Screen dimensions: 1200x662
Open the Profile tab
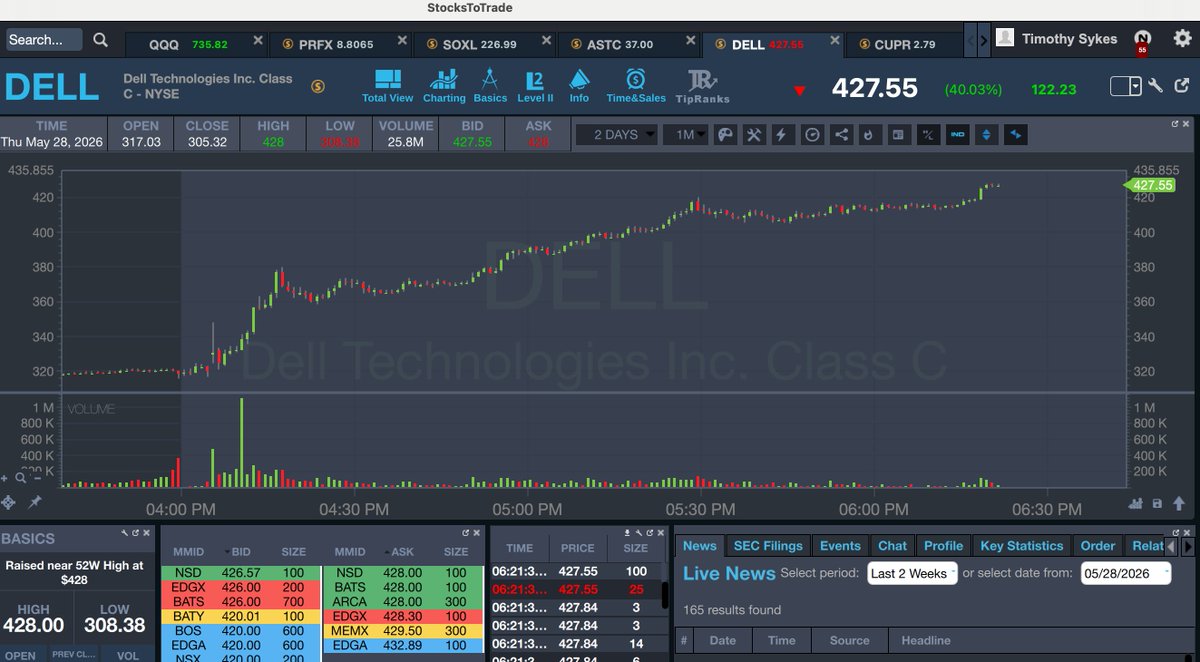point(943,546)
